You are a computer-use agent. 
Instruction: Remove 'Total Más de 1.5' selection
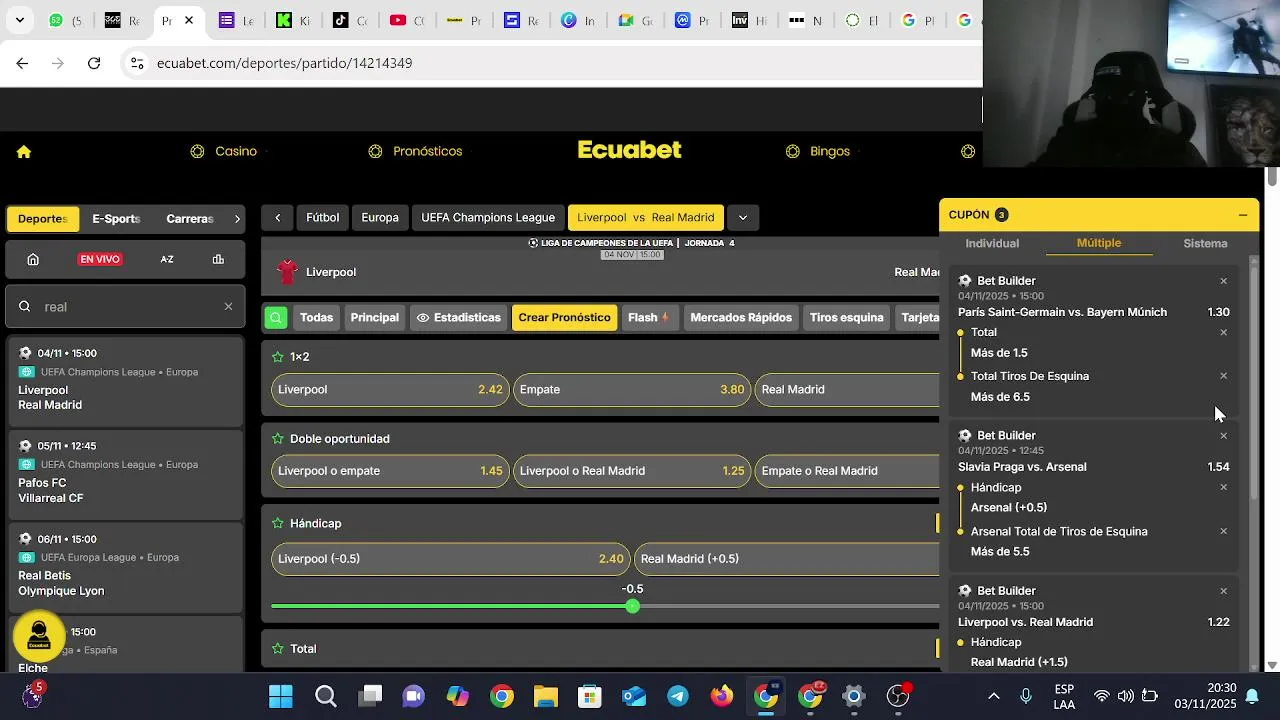(x=1223, y=332)
